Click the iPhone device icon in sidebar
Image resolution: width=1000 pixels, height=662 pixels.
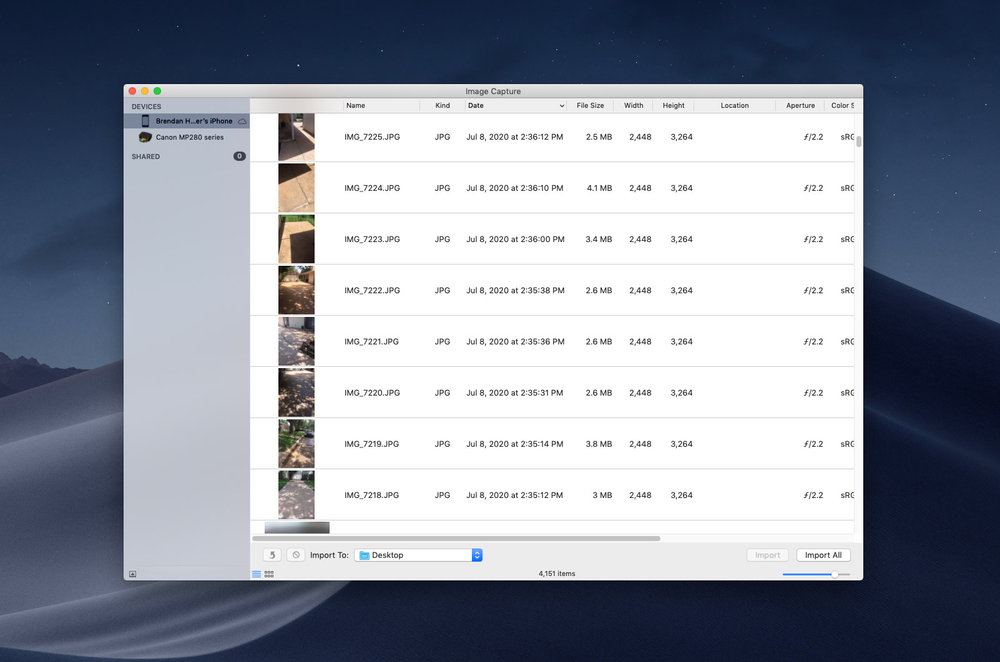pos(145,121)
